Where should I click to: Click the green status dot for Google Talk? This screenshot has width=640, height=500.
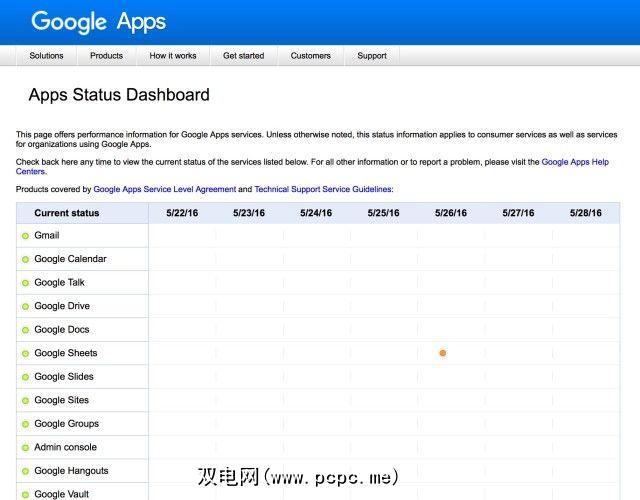pos(26,283)
